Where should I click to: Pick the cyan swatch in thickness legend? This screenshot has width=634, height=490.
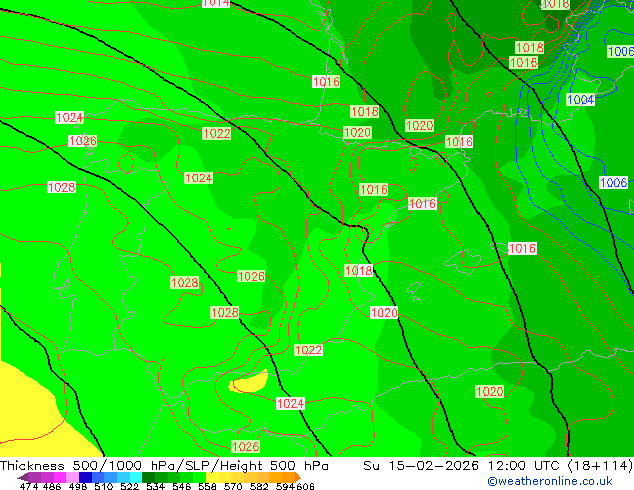pyautogui.click(x=136, y=477)
